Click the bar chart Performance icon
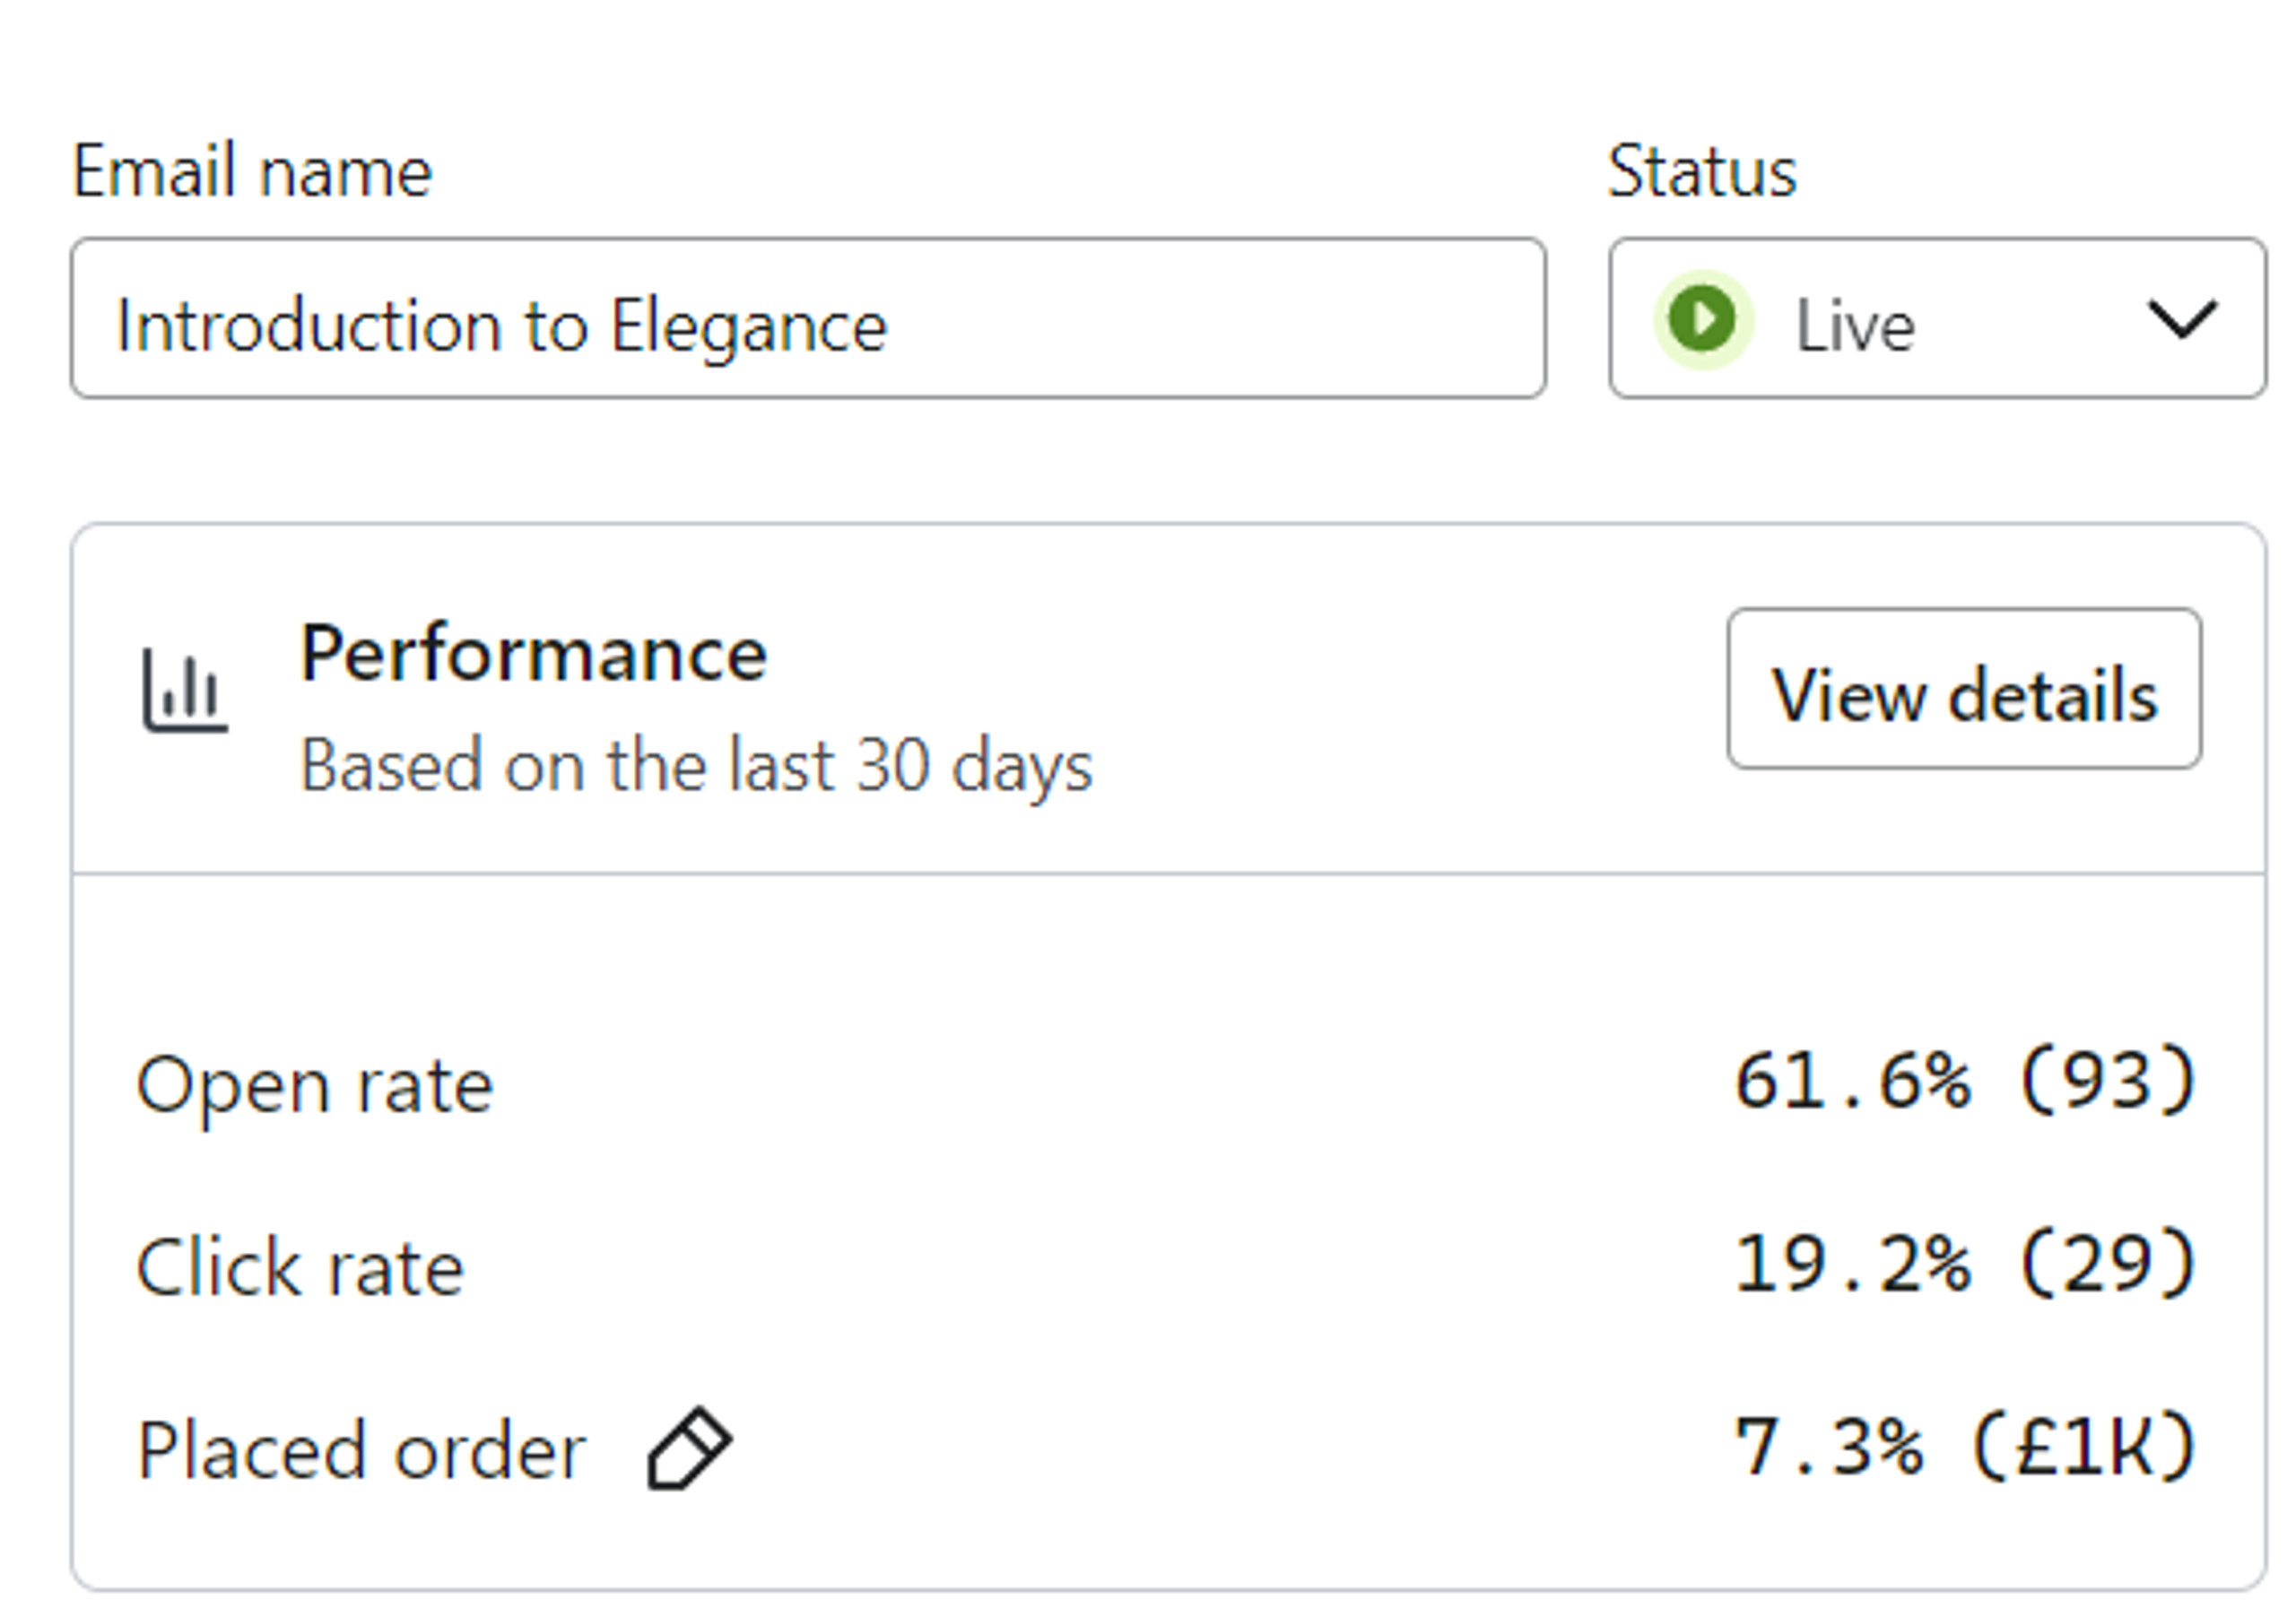The width and height of the screenshot is (2296, 1600). tap(185, 690)
